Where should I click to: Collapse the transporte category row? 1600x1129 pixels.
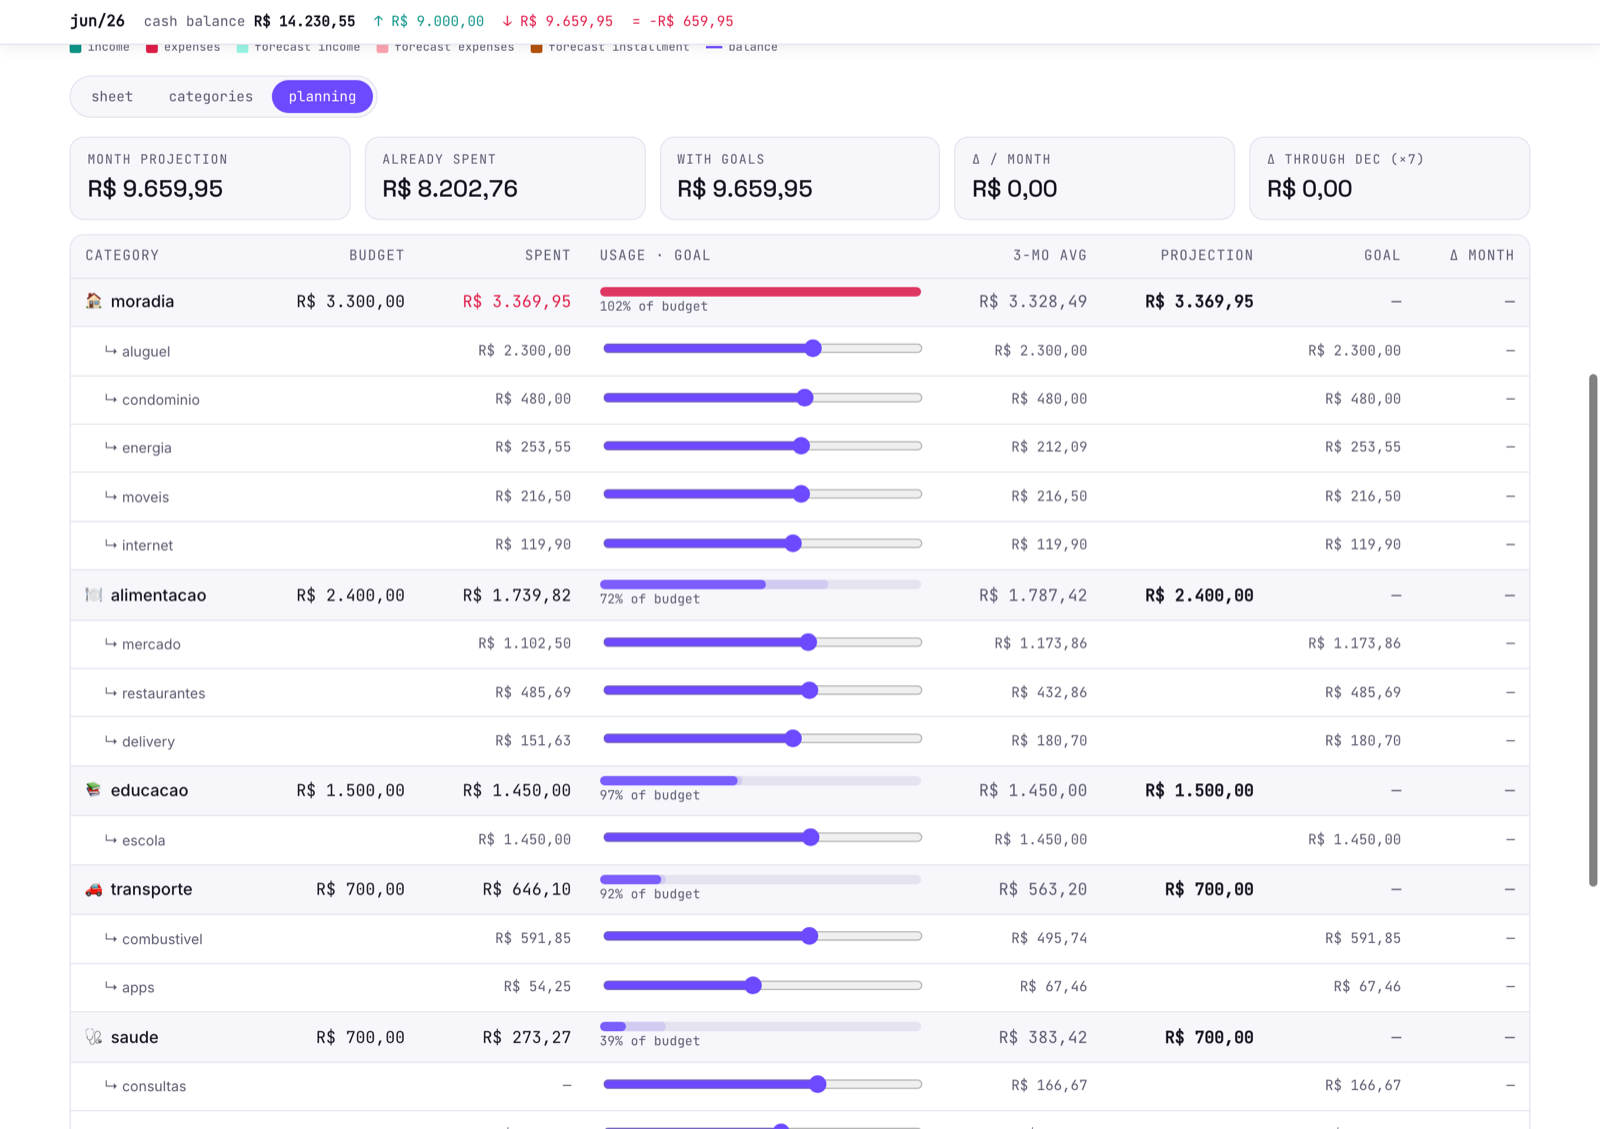(799, 889)
